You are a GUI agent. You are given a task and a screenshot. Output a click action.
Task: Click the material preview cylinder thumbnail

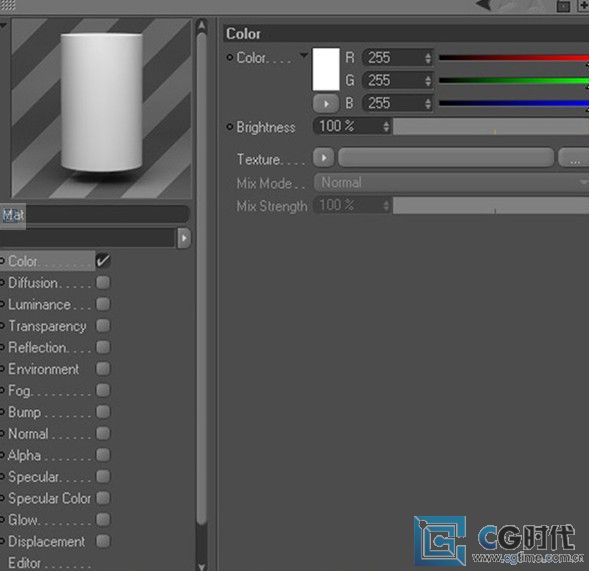[101, 108]
